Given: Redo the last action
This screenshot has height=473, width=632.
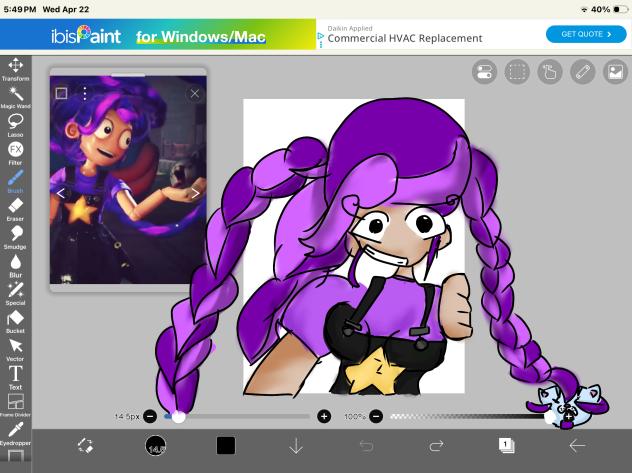Looking at the screenshot, I should (437, 446).
